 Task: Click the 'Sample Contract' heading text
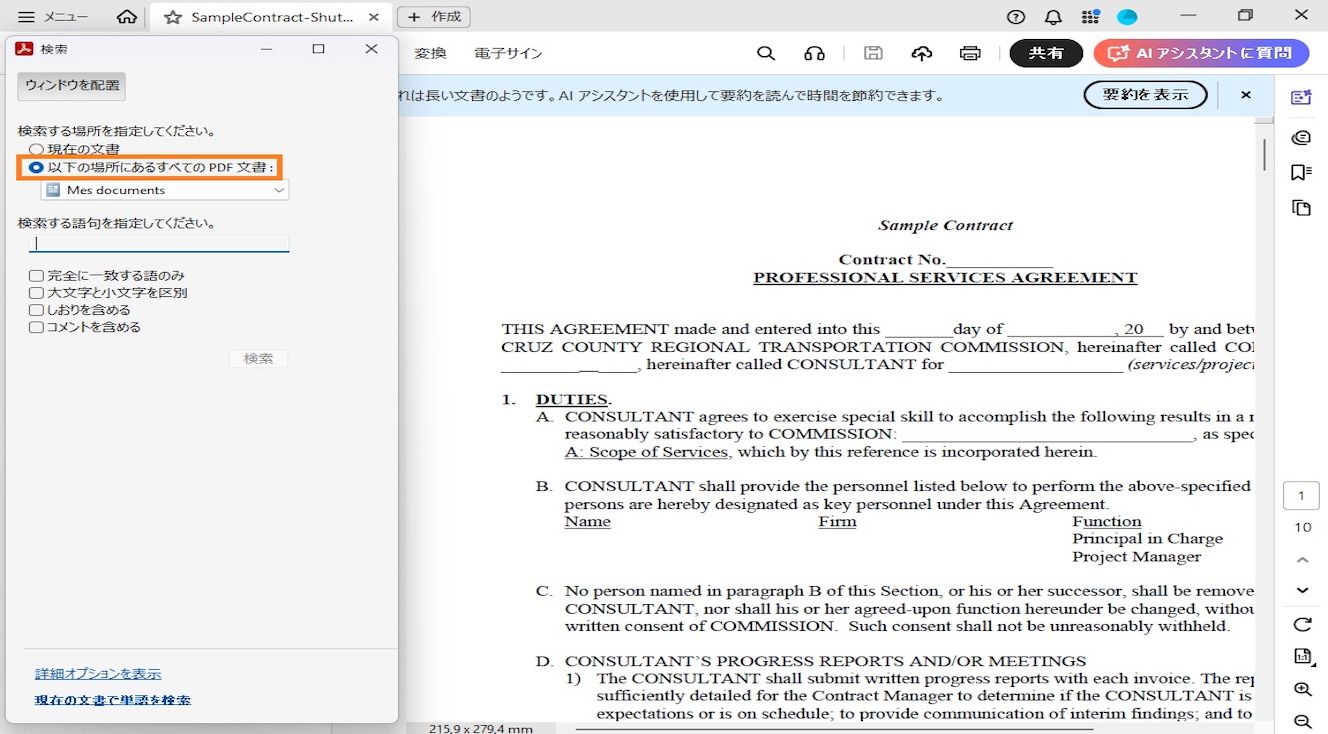point(945,226)
